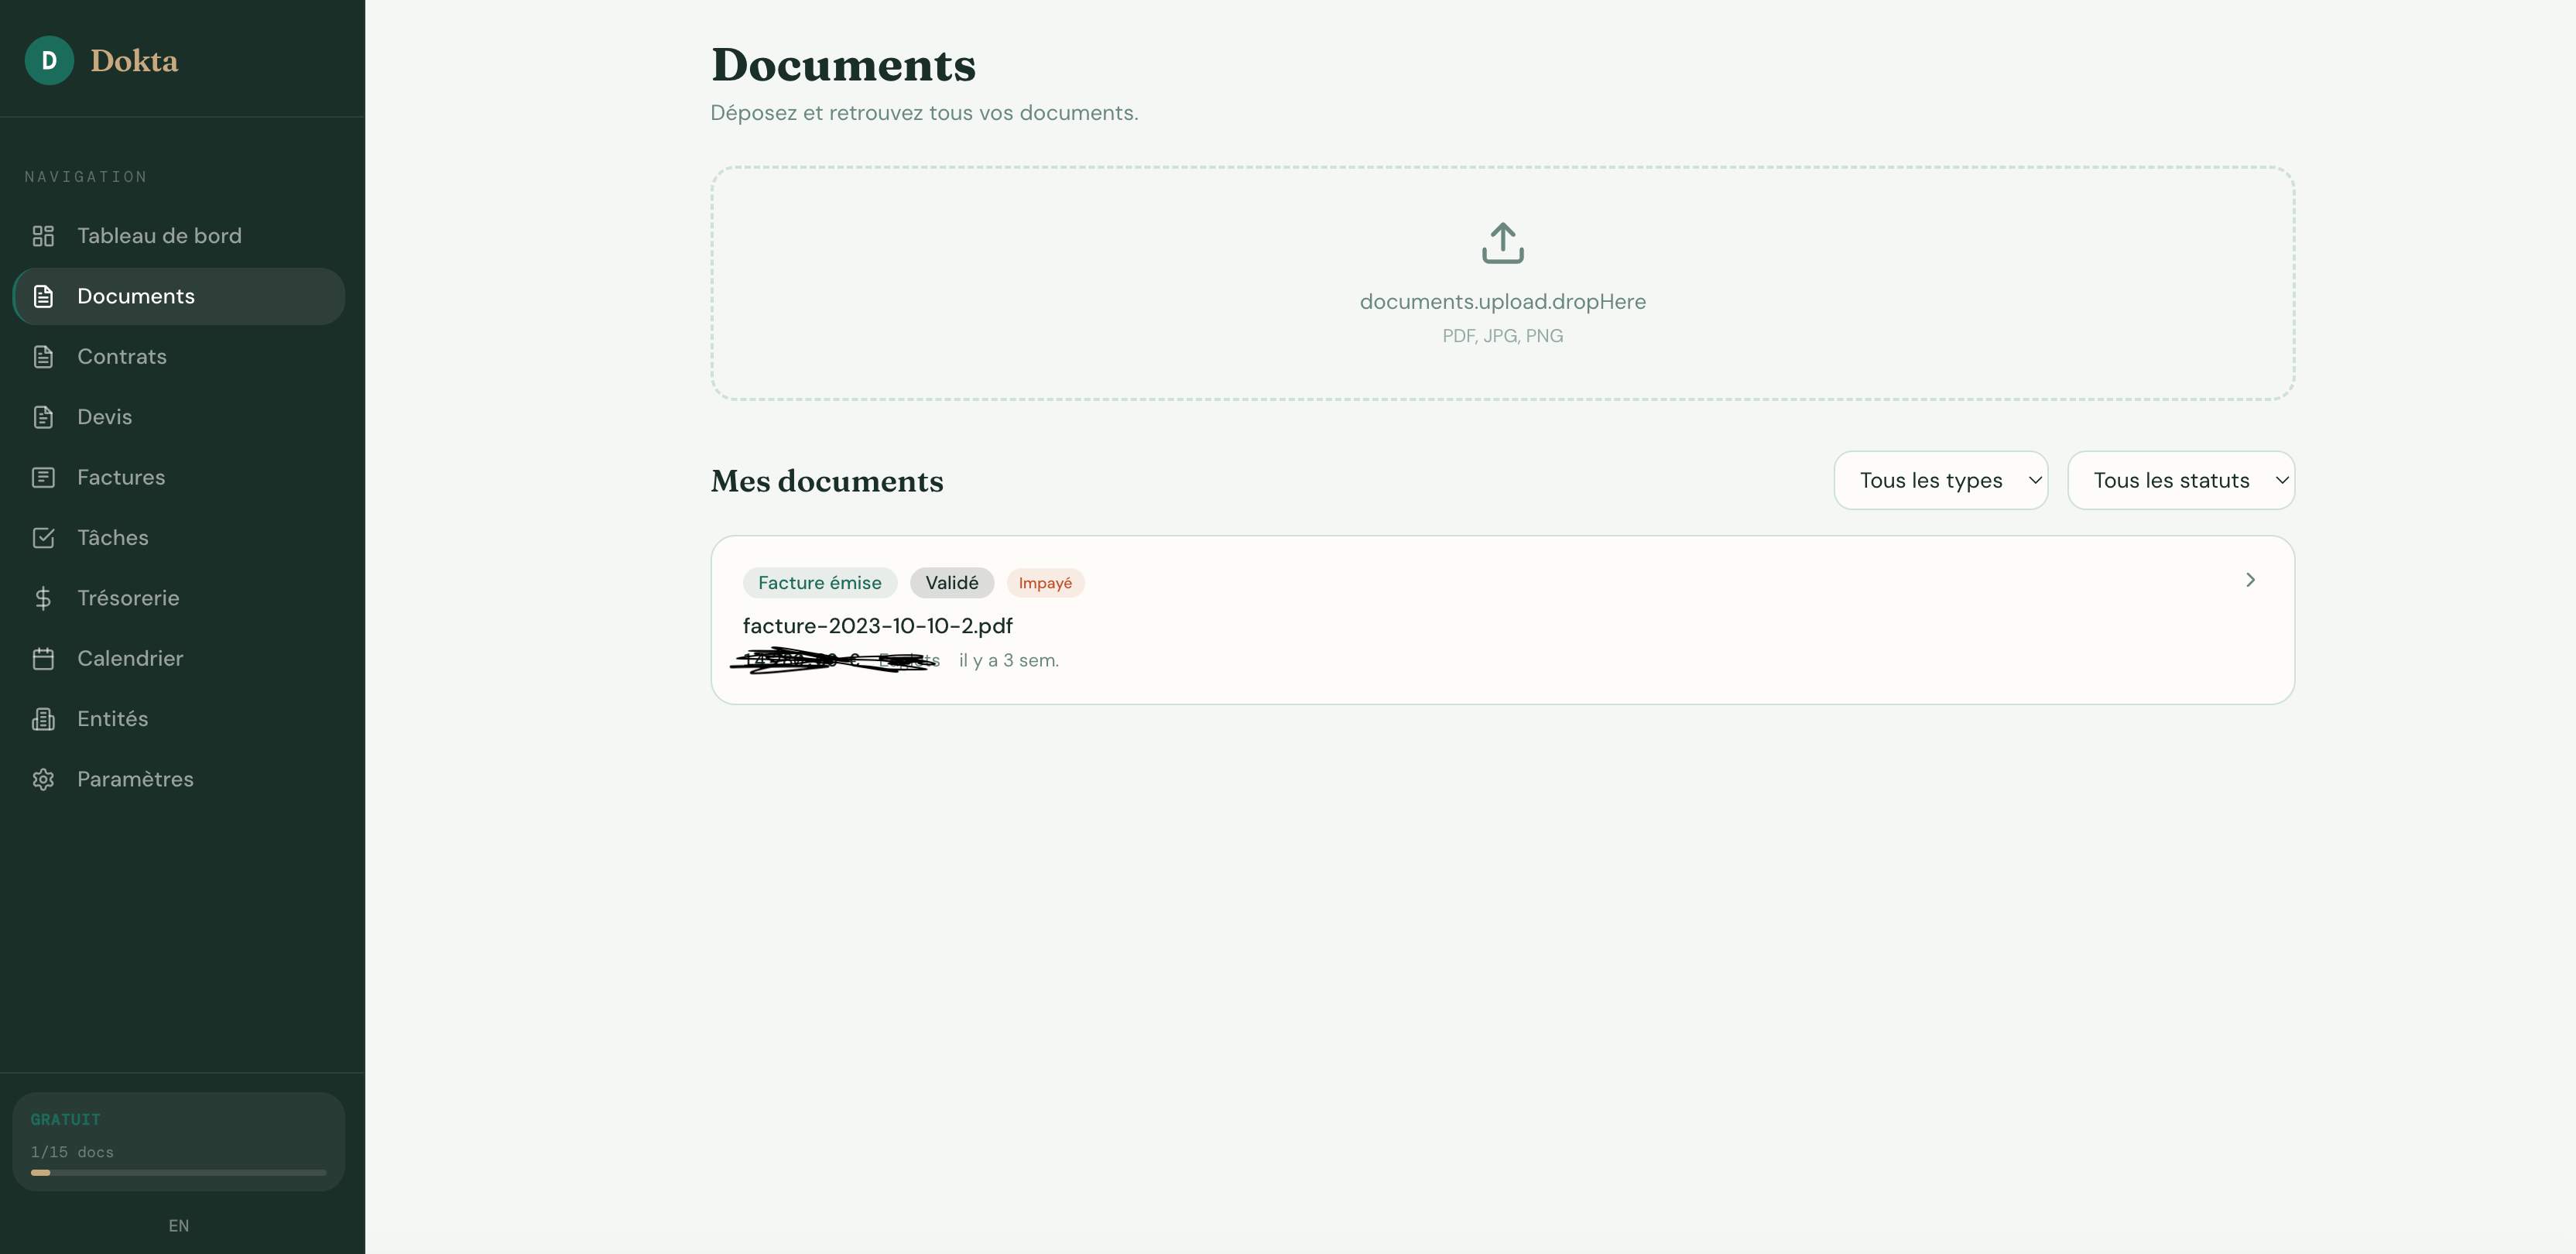Viewport: 2576px width, 1254px height.
Task: Open Paramètres from the sidebar
Action: [x=135, y=778]
